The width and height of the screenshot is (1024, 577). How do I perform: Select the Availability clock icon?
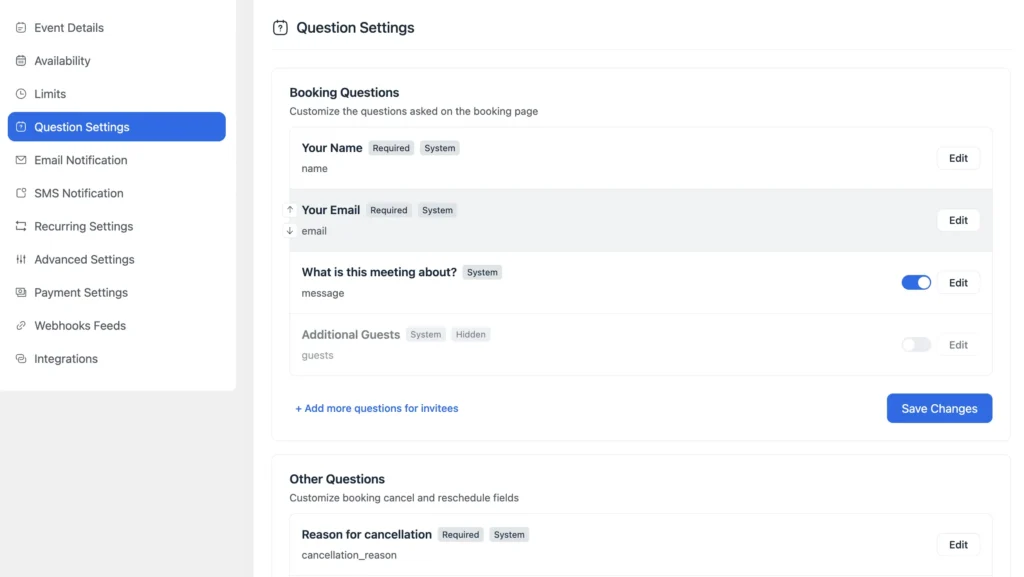pyautogui.click(x=20, y=60)
